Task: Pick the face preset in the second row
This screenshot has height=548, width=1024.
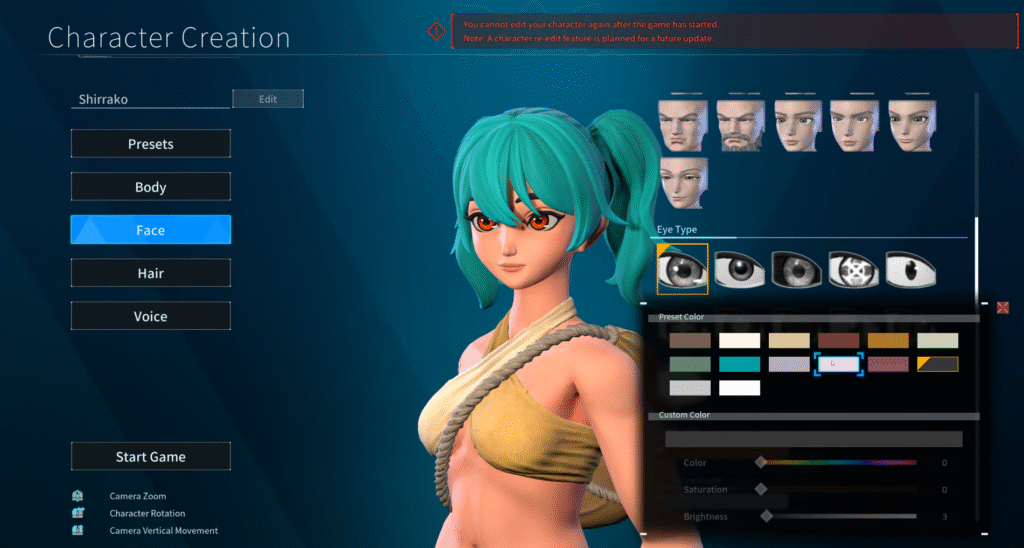Action: click(x=683, y=182)
